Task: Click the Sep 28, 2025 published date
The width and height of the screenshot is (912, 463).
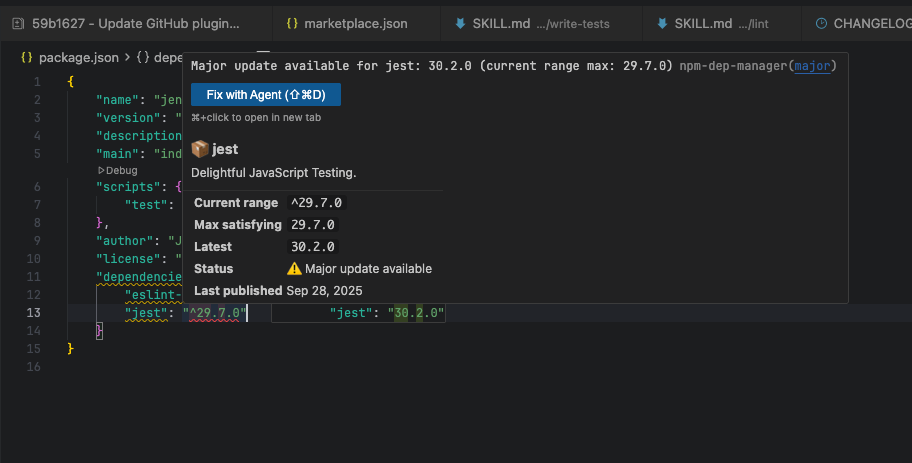Action: pyautogui.click(x=324, y=291)
